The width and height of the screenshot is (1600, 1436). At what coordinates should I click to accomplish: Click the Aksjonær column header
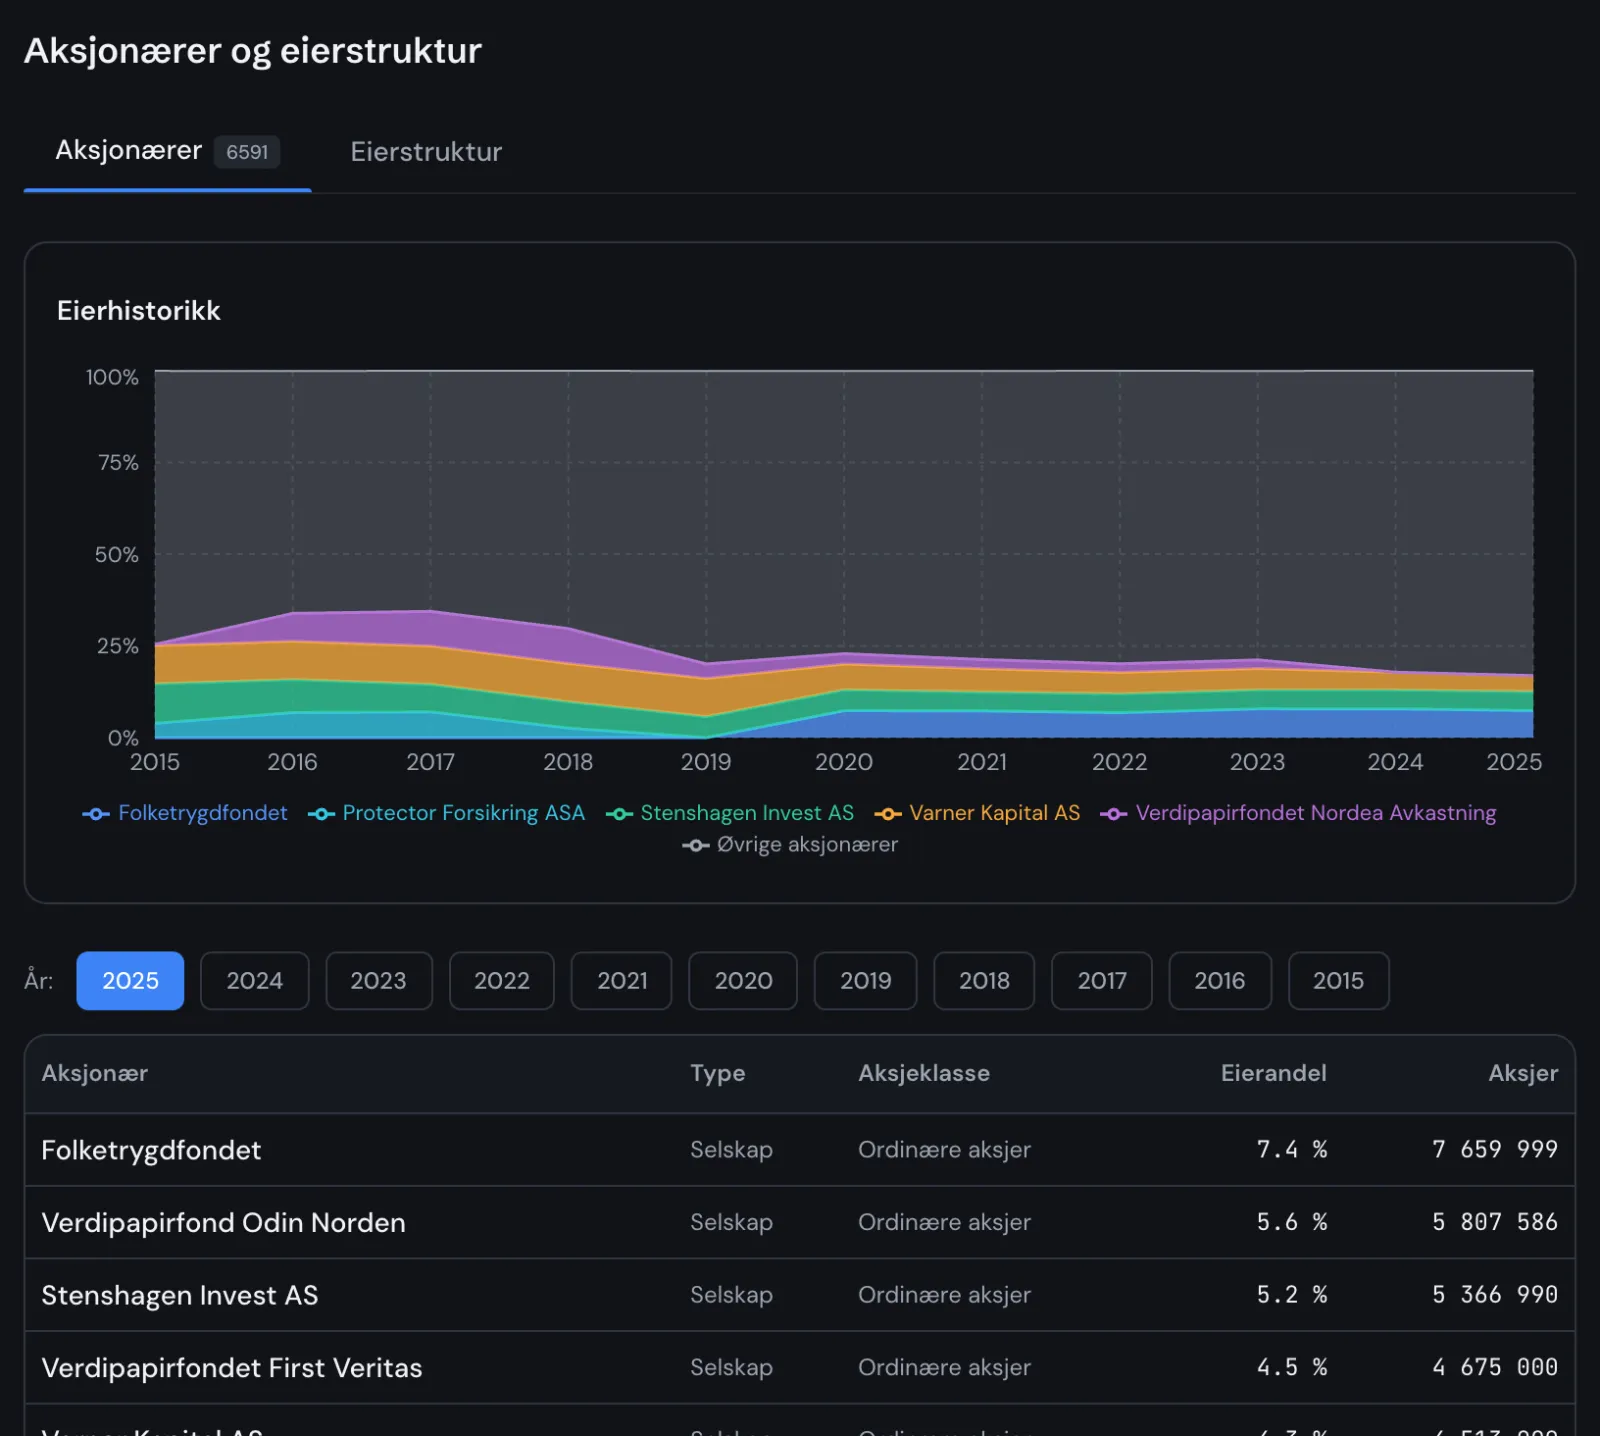pos(95,1073)
